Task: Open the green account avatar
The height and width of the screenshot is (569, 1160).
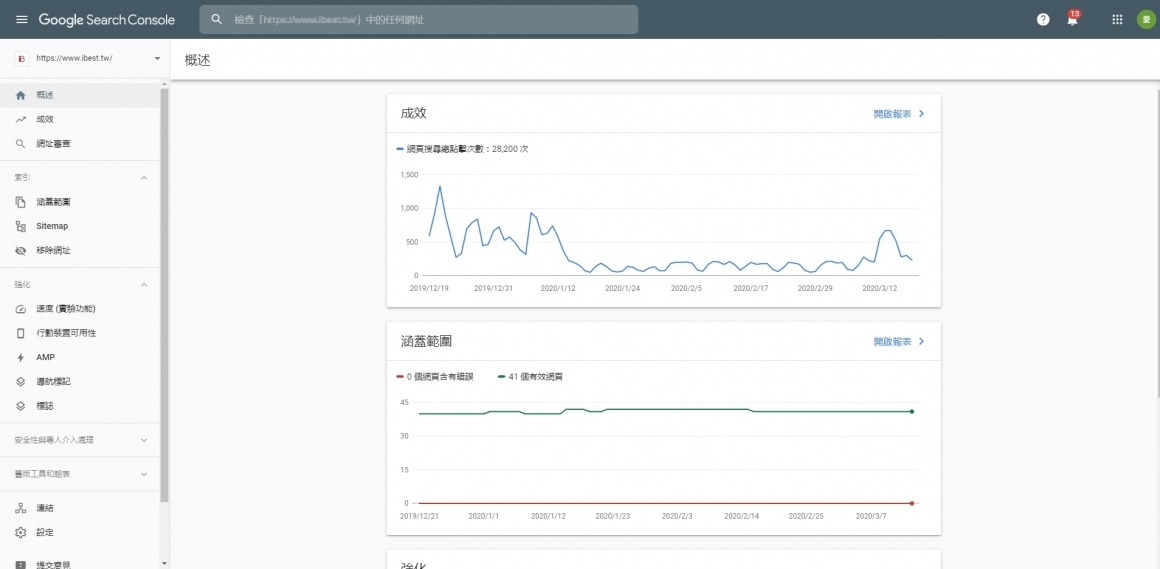Action: coord(1146,19)
